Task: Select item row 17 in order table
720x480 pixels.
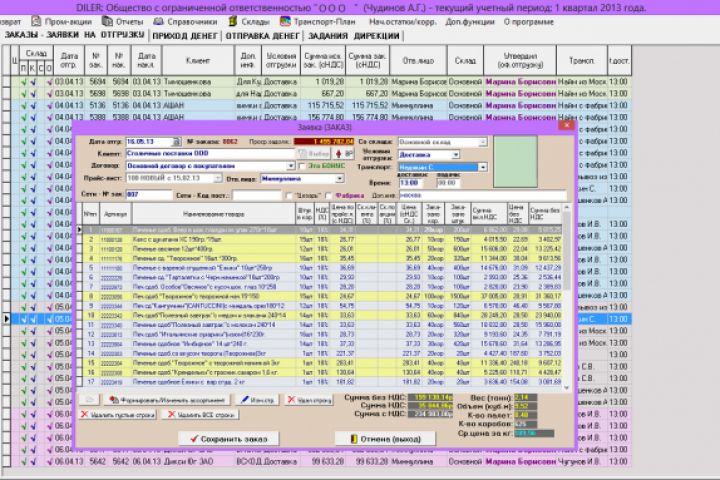Action: [x=321, y=382]
